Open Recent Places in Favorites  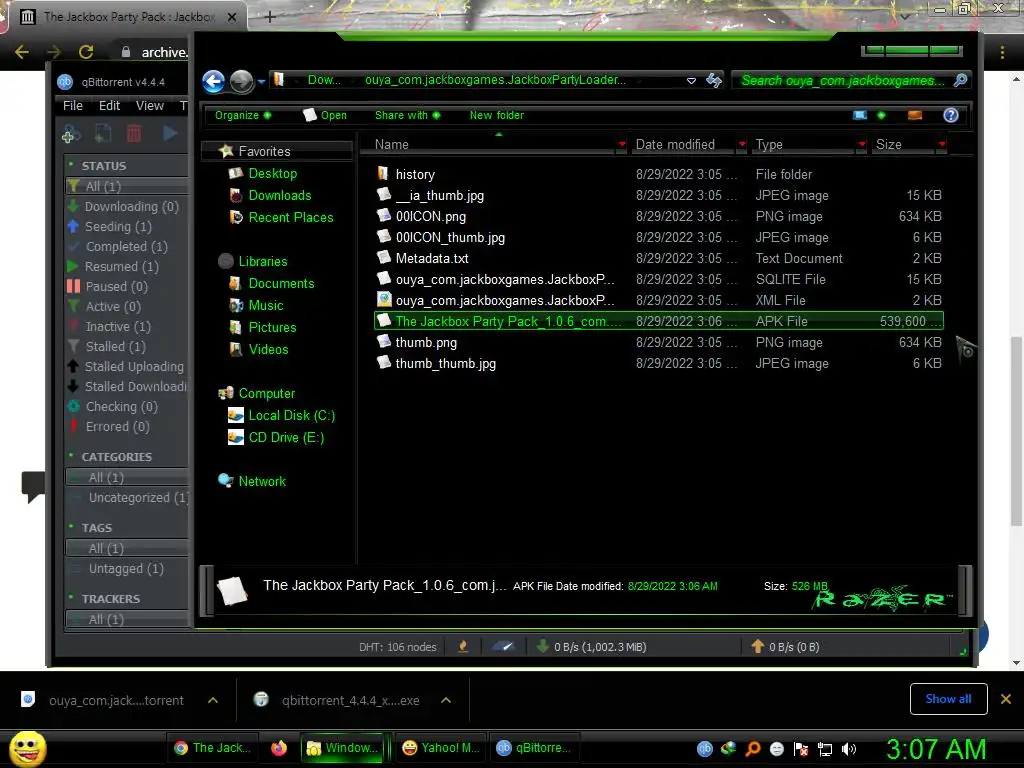click(291, 217)
